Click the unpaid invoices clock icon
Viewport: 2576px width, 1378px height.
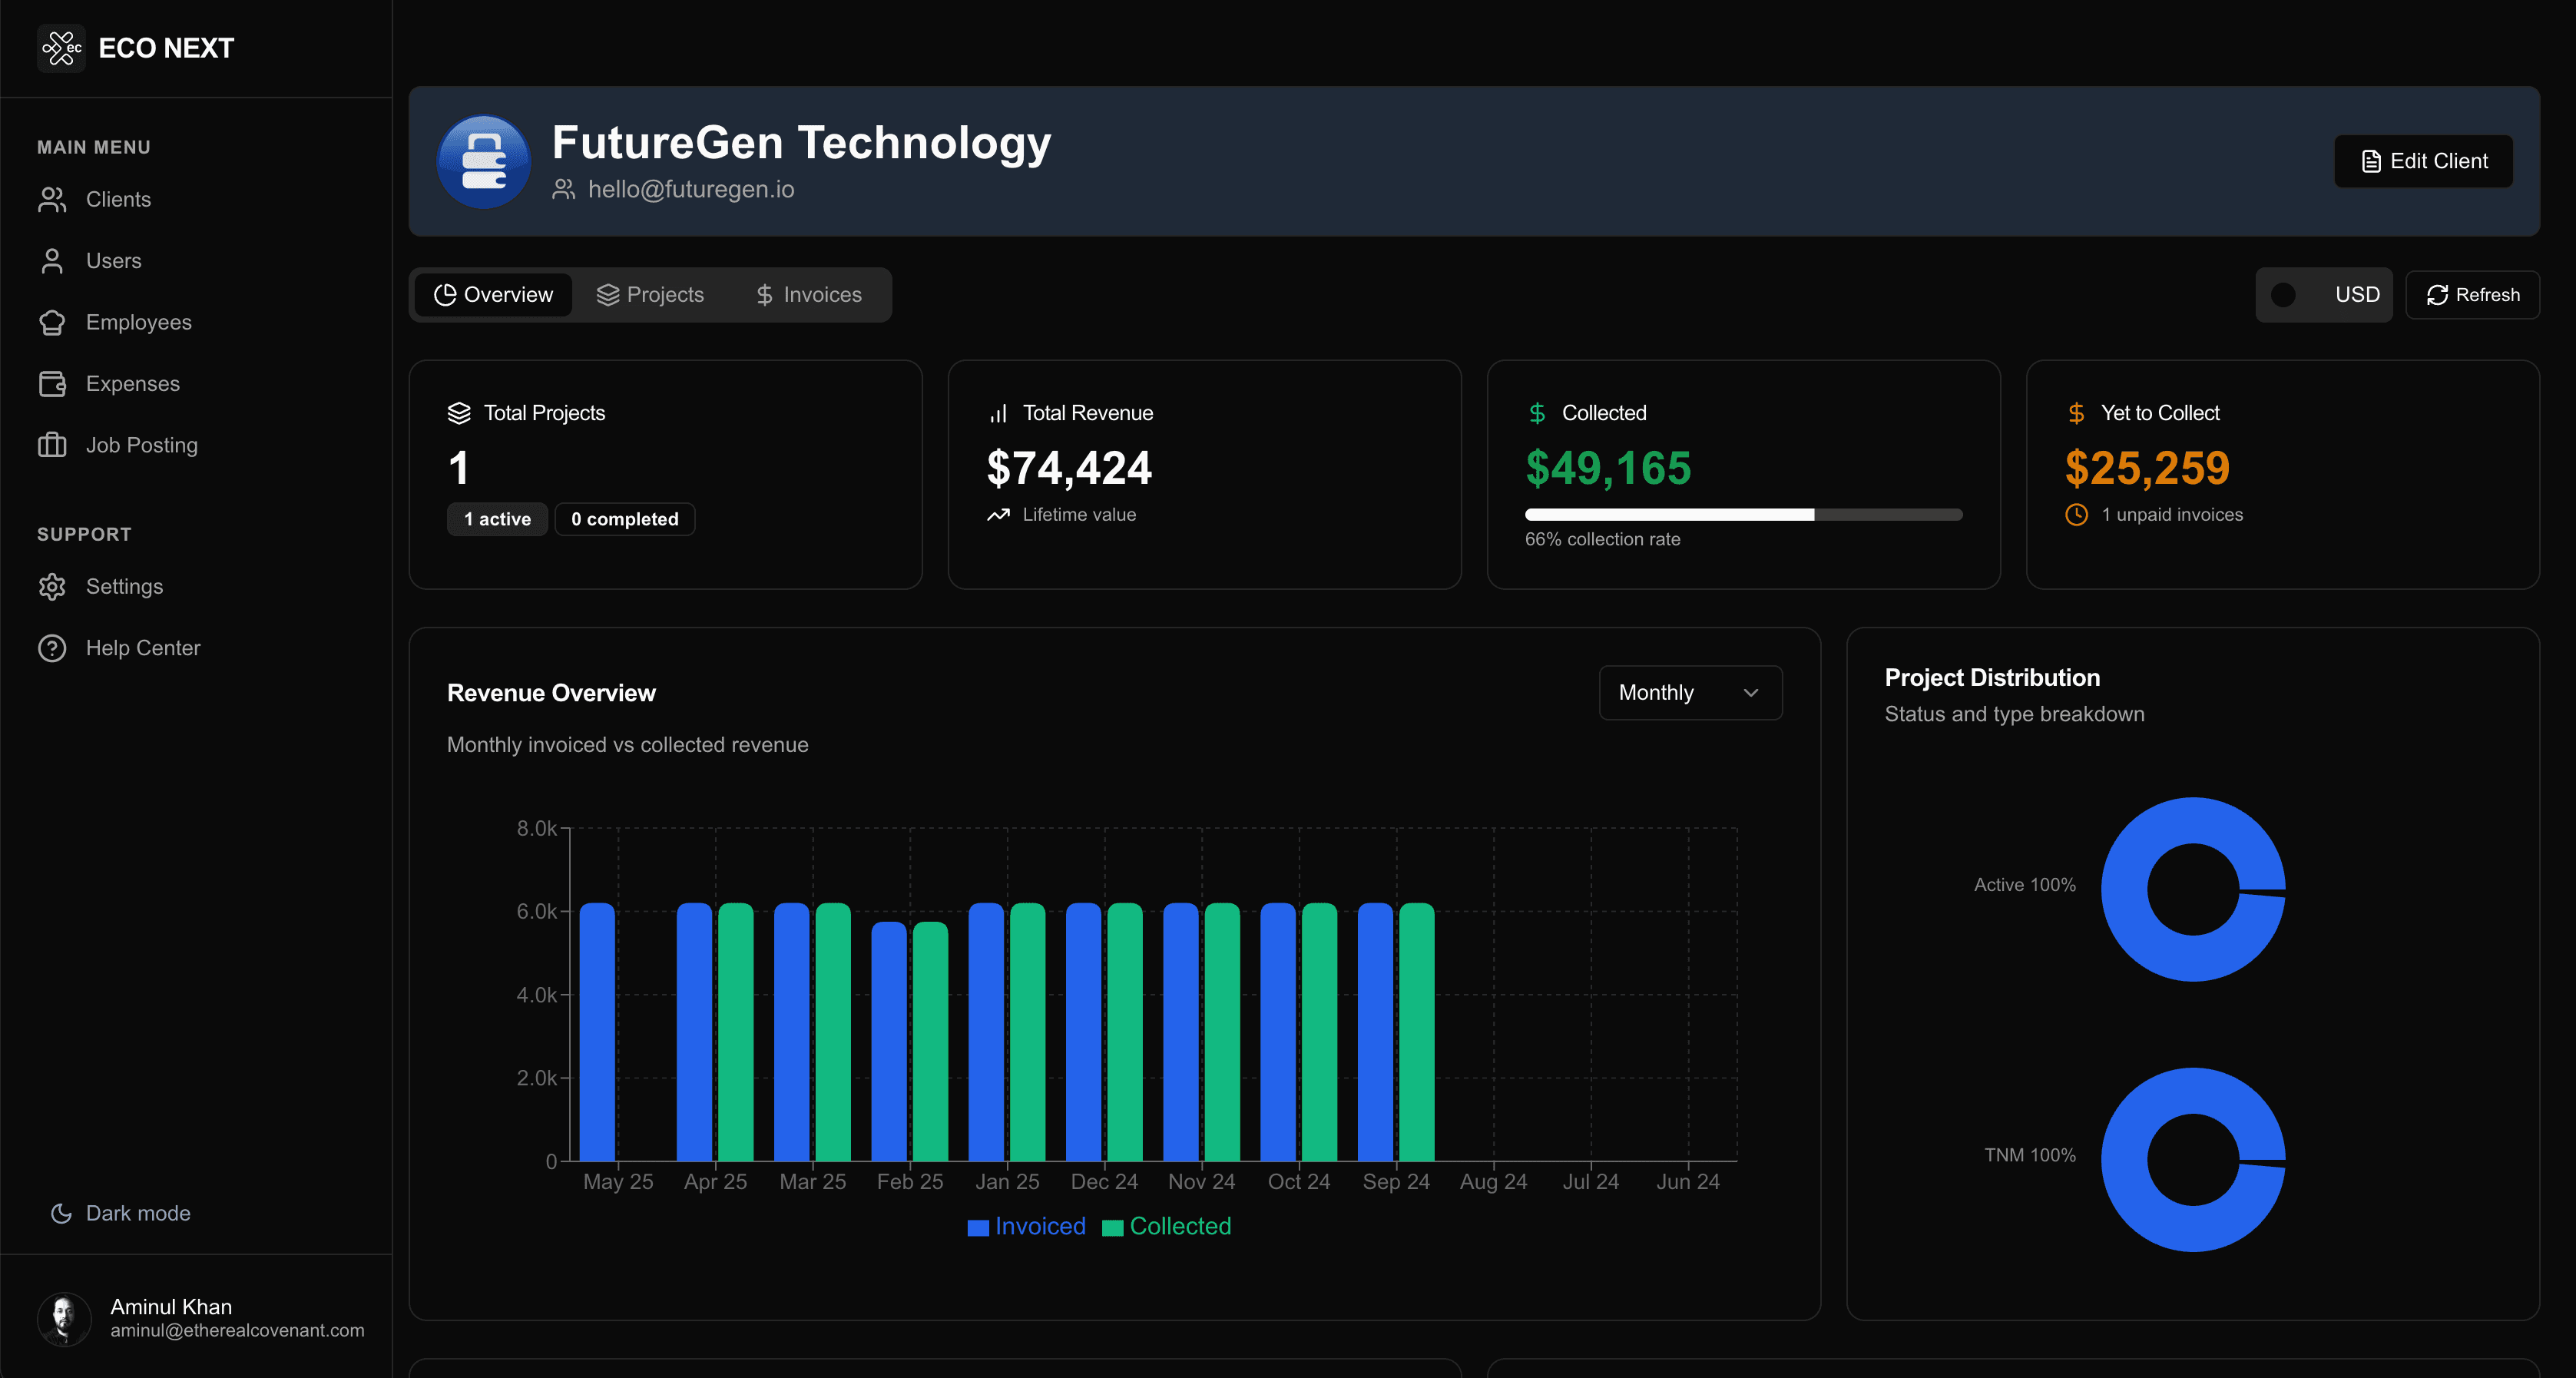[2076, 515]
